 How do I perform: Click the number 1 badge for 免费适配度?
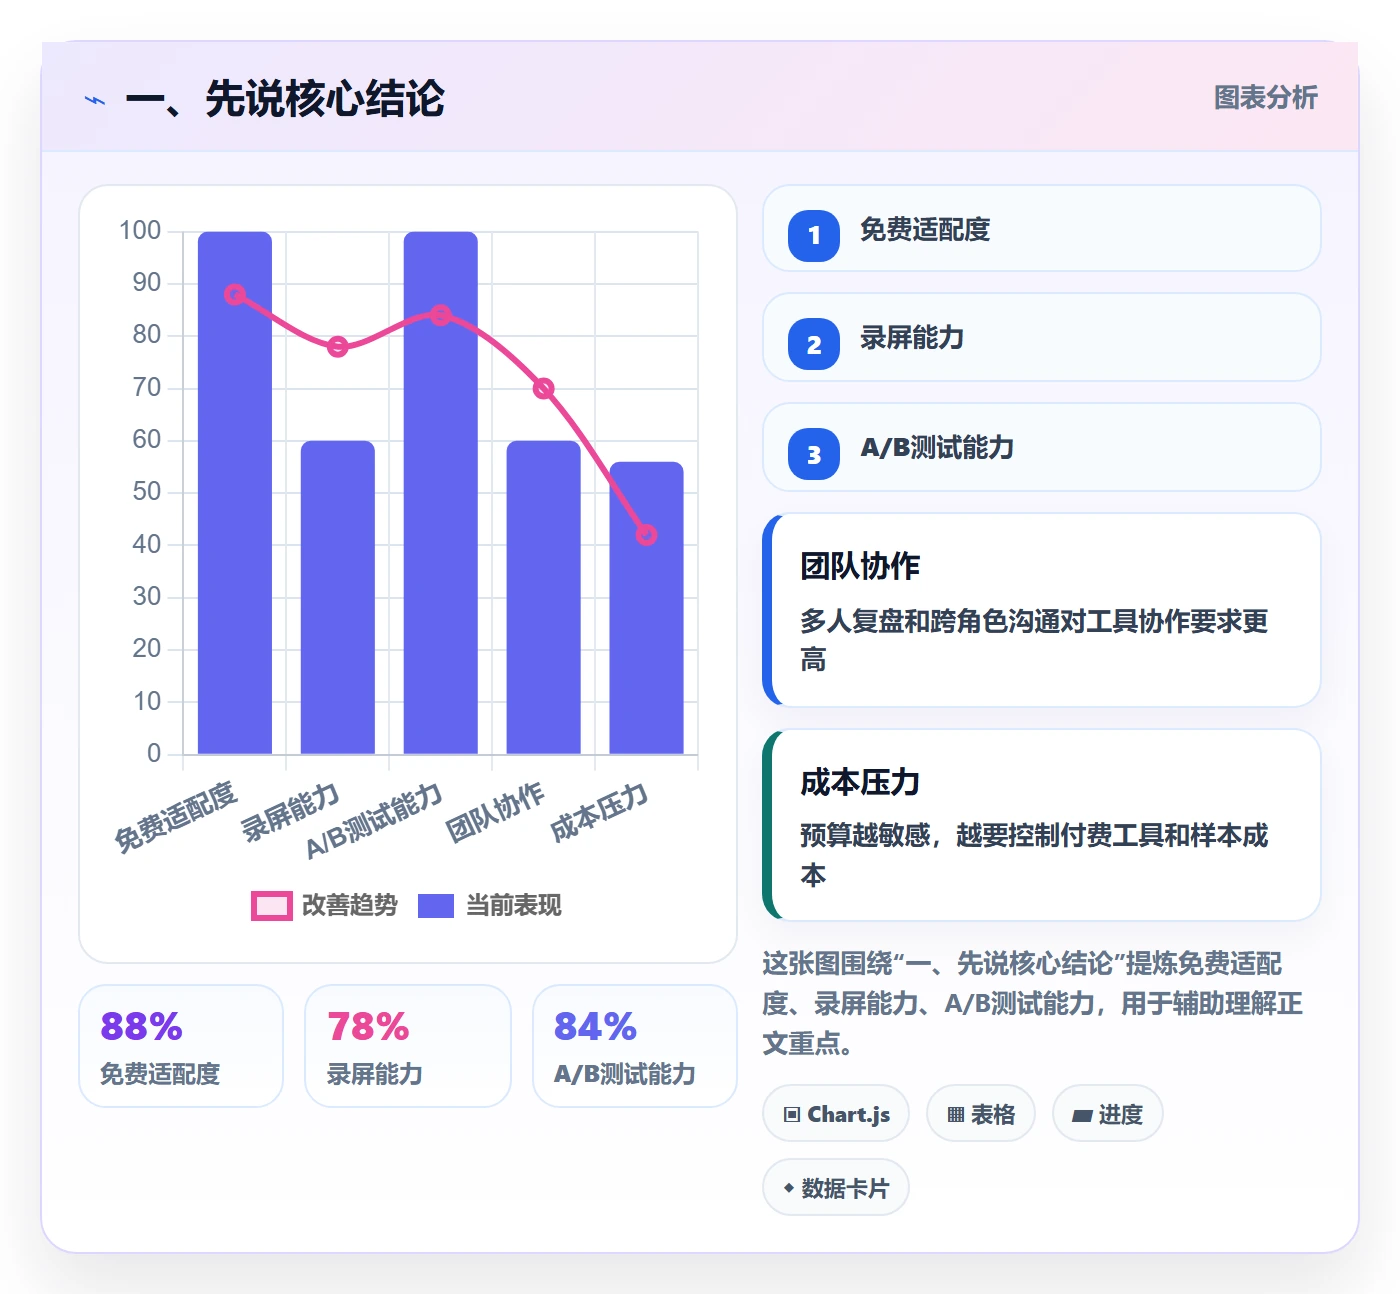[x=814, y=235]
